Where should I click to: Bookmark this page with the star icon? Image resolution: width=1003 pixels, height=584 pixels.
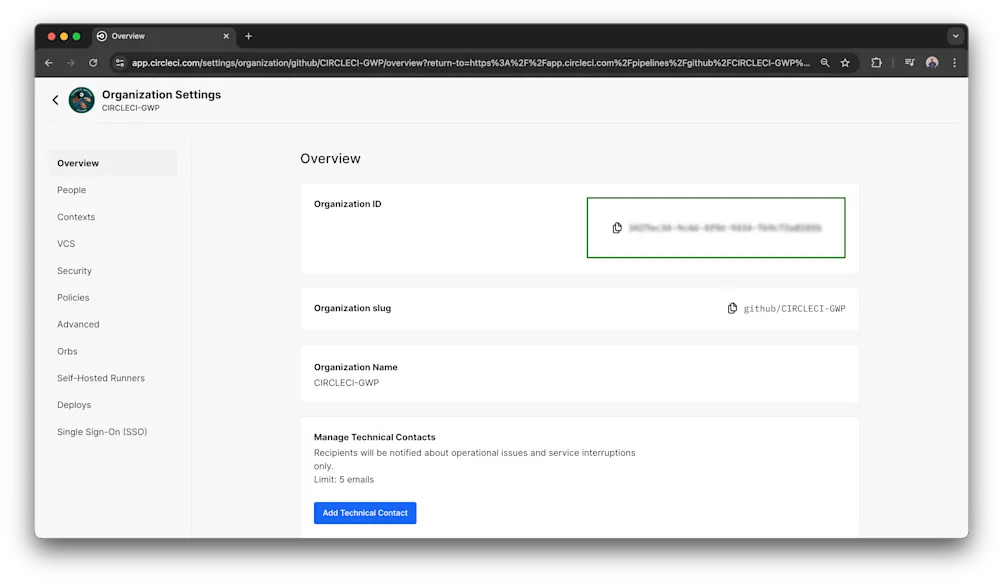[845, 62]
